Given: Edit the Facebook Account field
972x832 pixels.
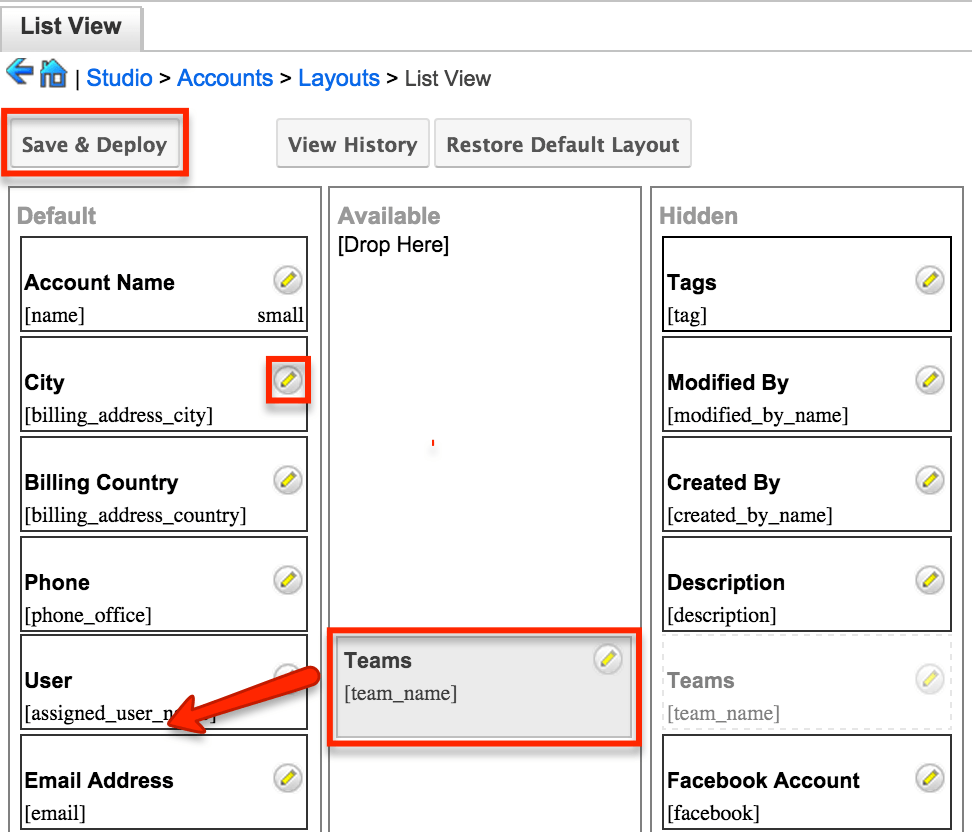Looking at the screenshot, I should pyautogui.click(x=930, y=778).
